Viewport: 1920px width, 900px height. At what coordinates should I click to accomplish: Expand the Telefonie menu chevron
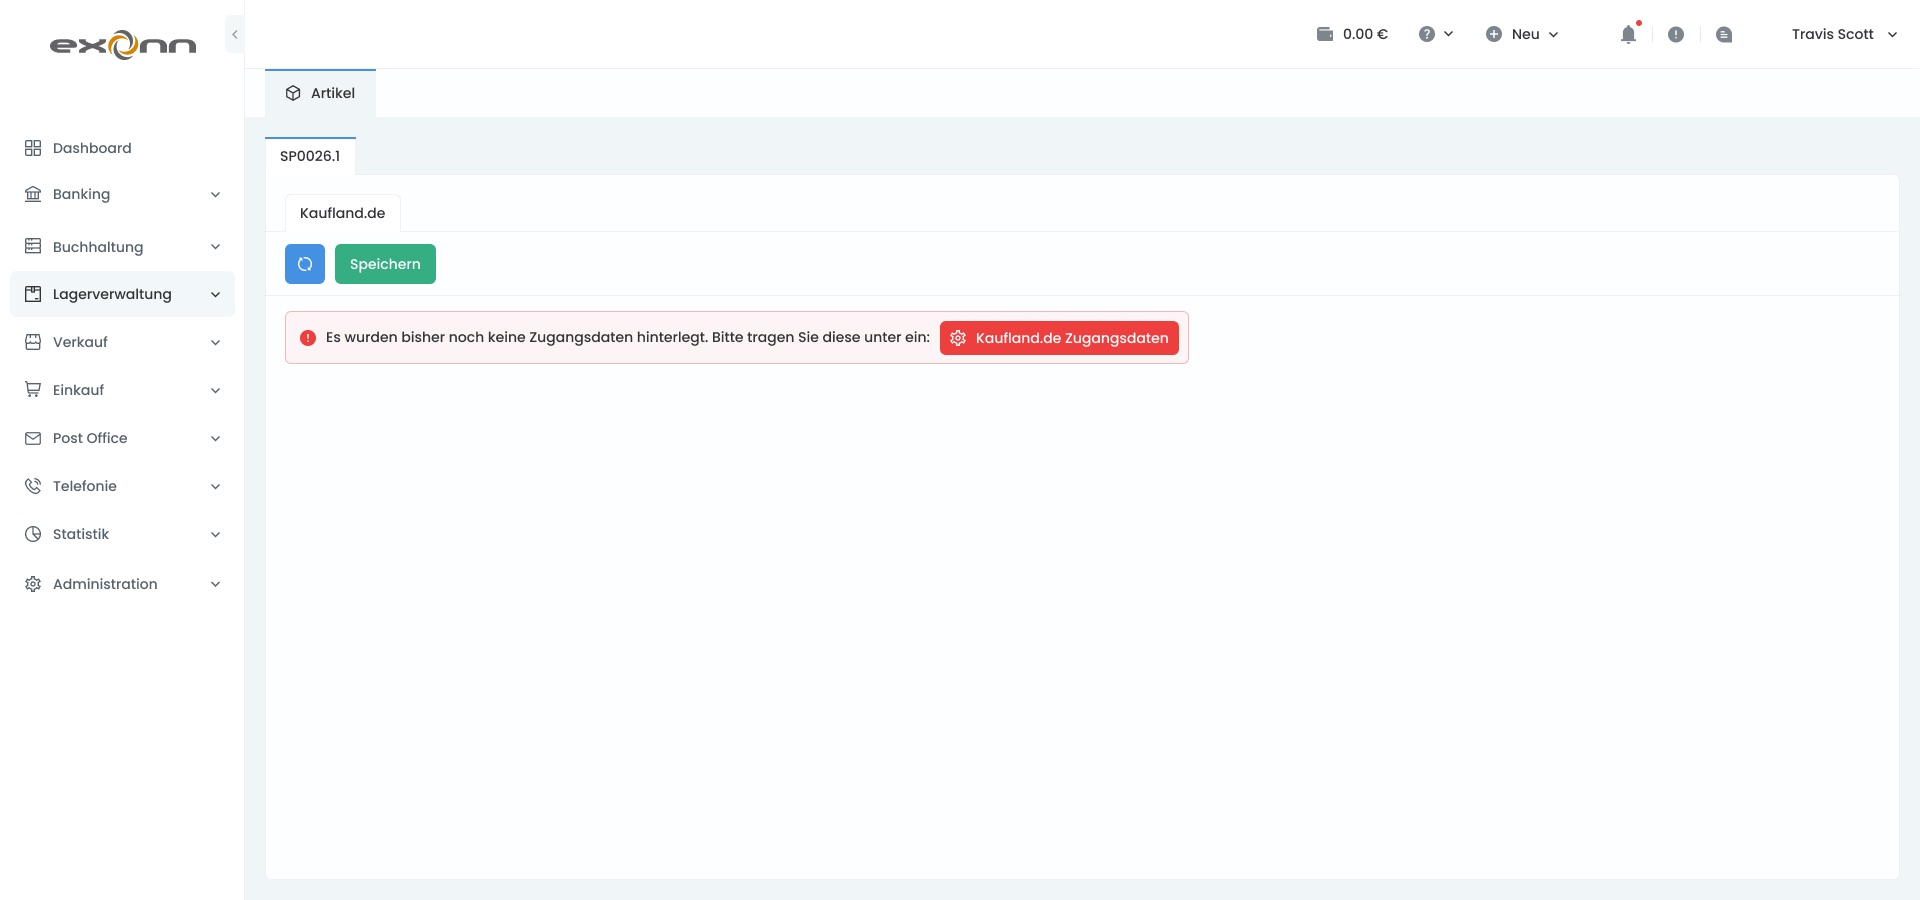[215, 486]
